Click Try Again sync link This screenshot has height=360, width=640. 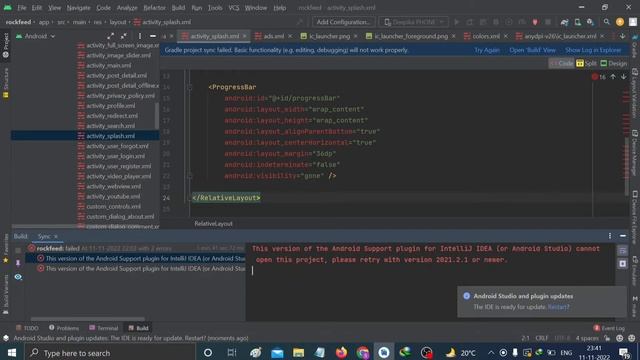pyautogui.click(x=487, y=50)
